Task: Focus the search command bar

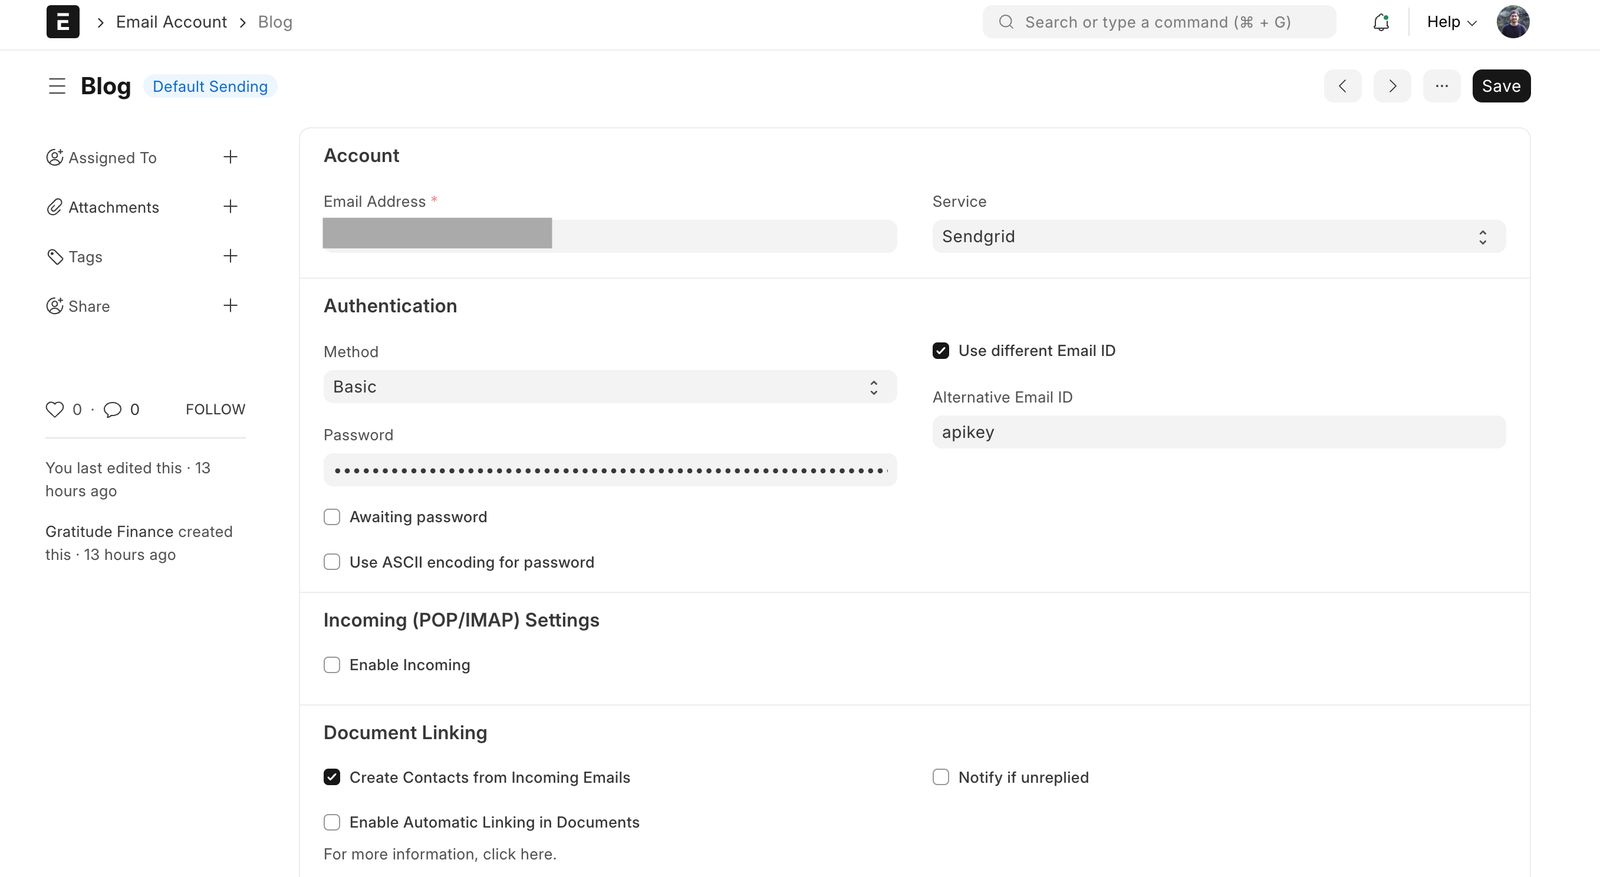Action: 1159,22
